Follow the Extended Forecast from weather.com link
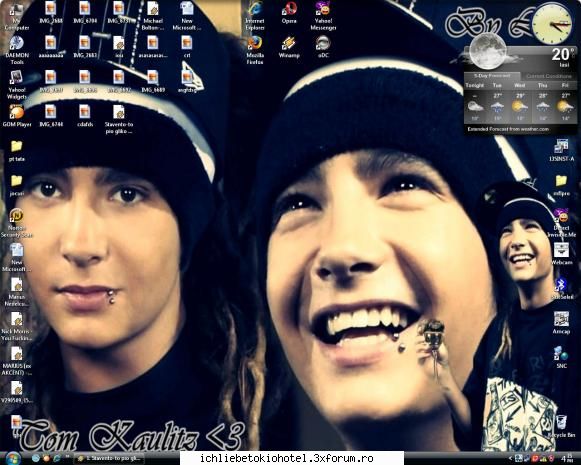The width and height of the screenshot is (581, 465). pyautogui.click(x=508, y=129)
